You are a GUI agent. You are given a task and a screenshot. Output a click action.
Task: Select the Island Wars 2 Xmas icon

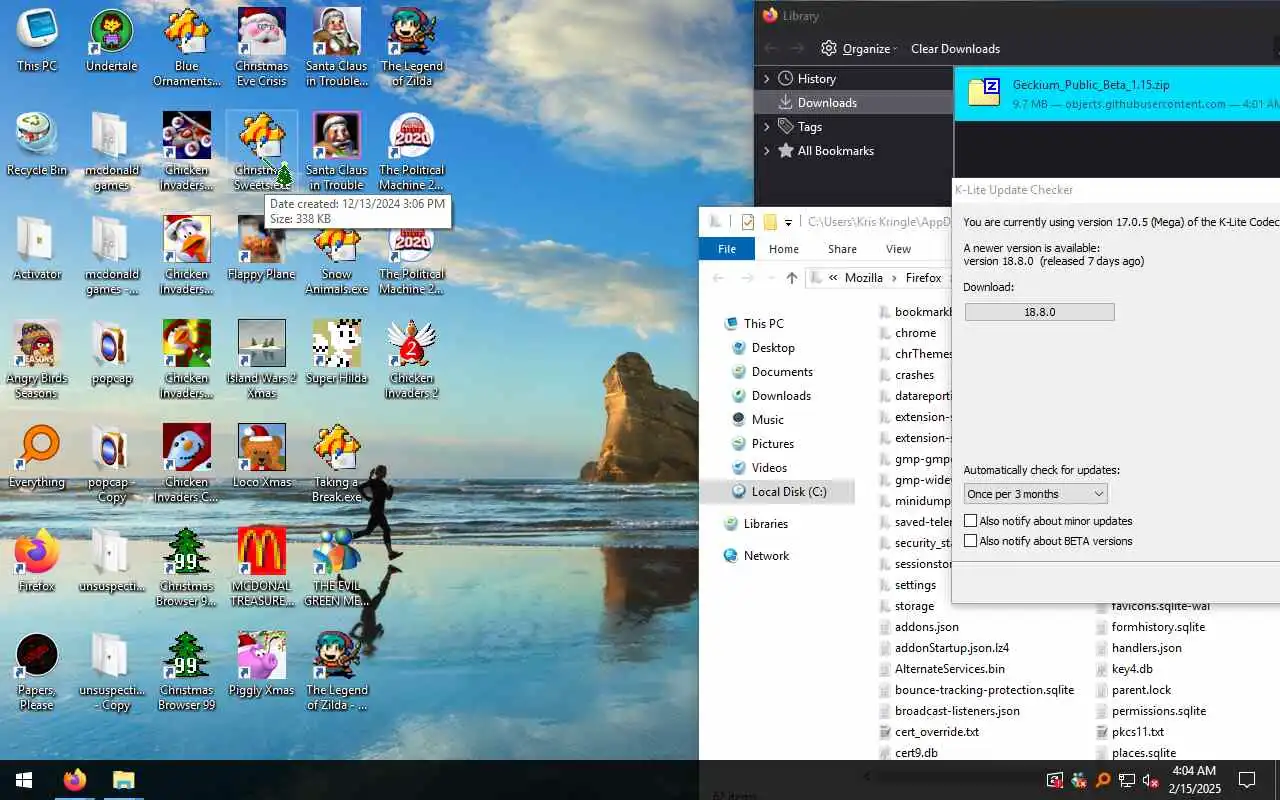pyautogui.click(x=261, y=360)
